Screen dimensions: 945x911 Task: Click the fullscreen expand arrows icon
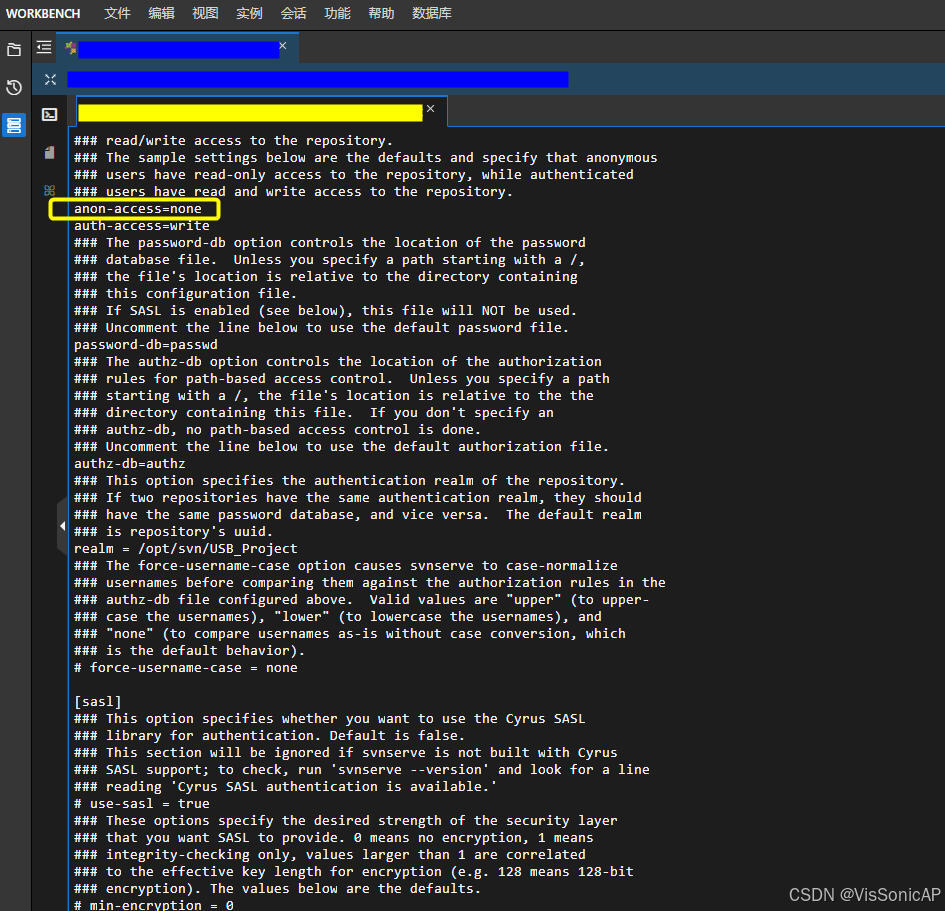50,80
